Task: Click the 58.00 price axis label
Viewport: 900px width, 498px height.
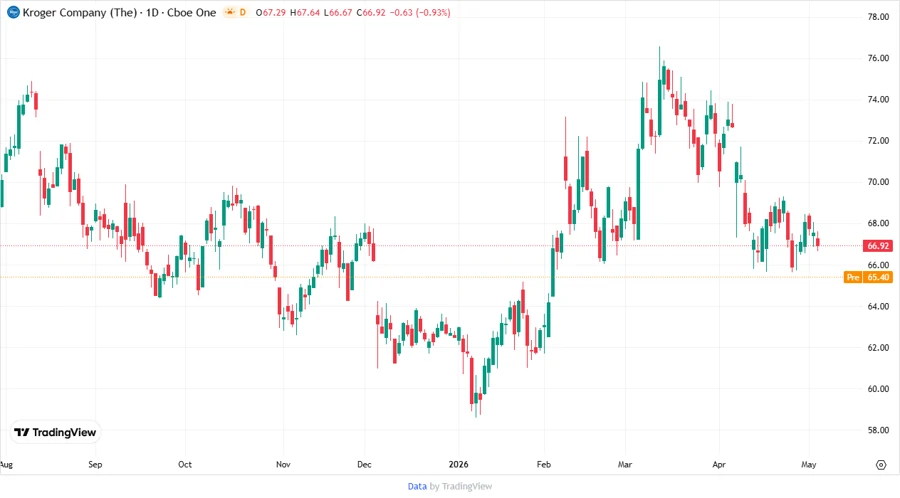Action: pos(878,430)
